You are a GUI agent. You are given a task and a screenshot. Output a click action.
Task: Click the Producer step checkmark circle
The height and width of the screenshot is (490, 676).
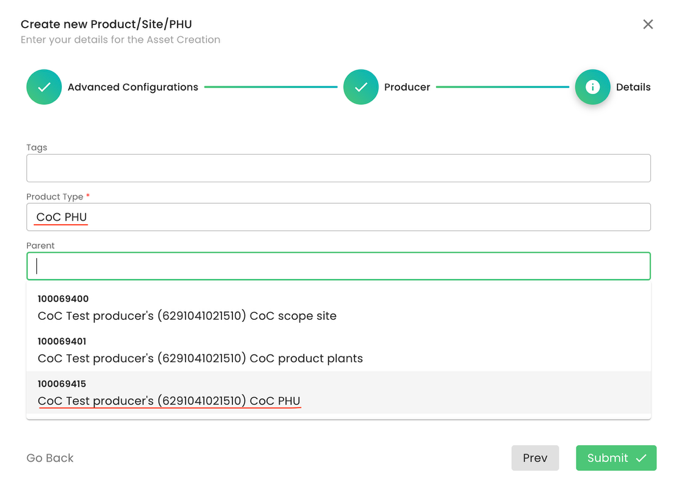[x=361, y=87]
